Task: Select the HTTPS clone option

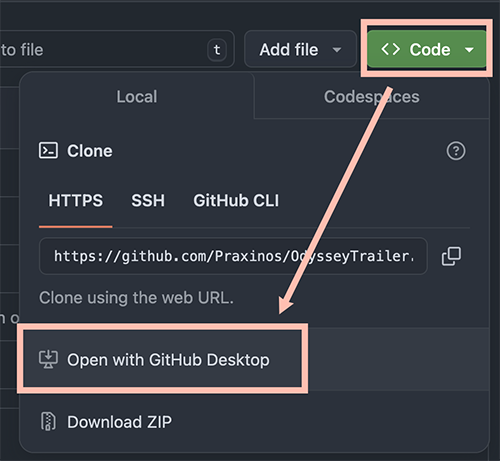Action: pyautogui.click(x=76, y=201)
